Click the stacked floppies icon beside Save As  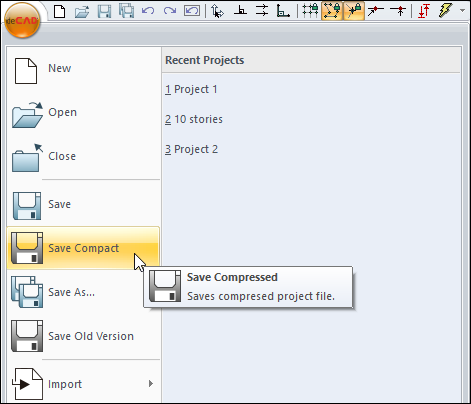point(27,292)
